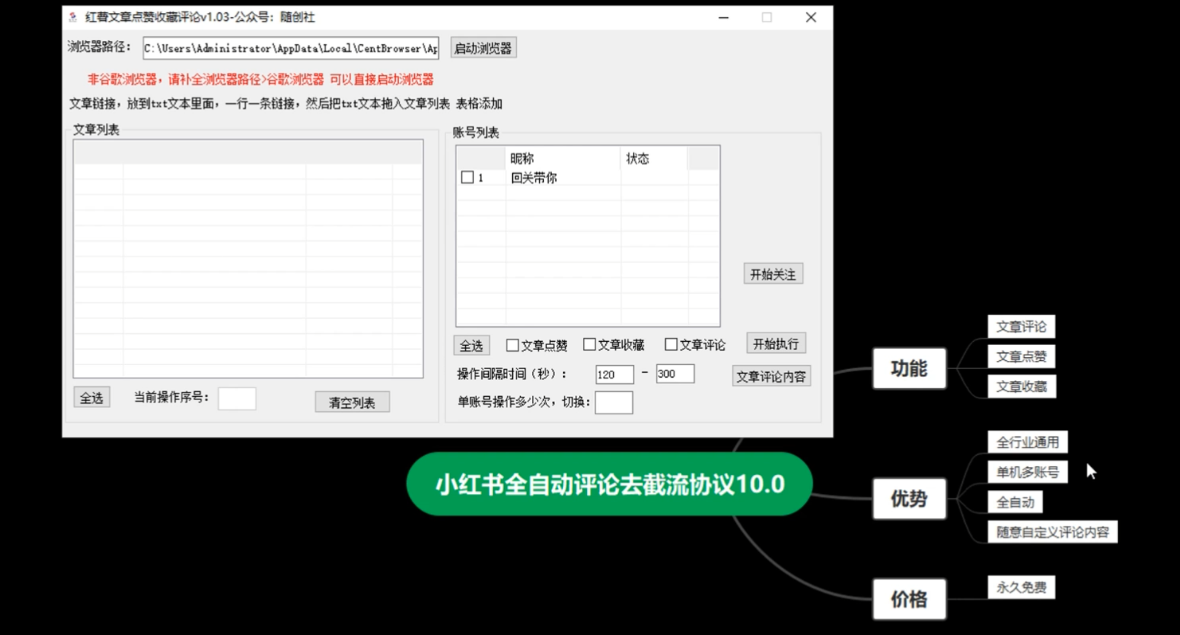The width and height of the screenshot is (1180, 635).
Task: Click the maximum interval field showing 300
Action: (x=675, y=374)
